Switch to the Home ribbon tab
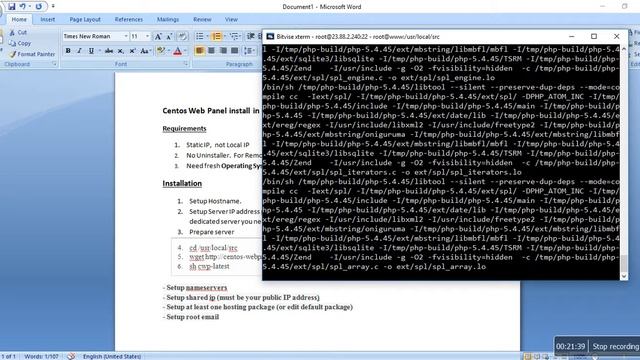Screen dimensions: 640x360 click(x=19, y=20)
